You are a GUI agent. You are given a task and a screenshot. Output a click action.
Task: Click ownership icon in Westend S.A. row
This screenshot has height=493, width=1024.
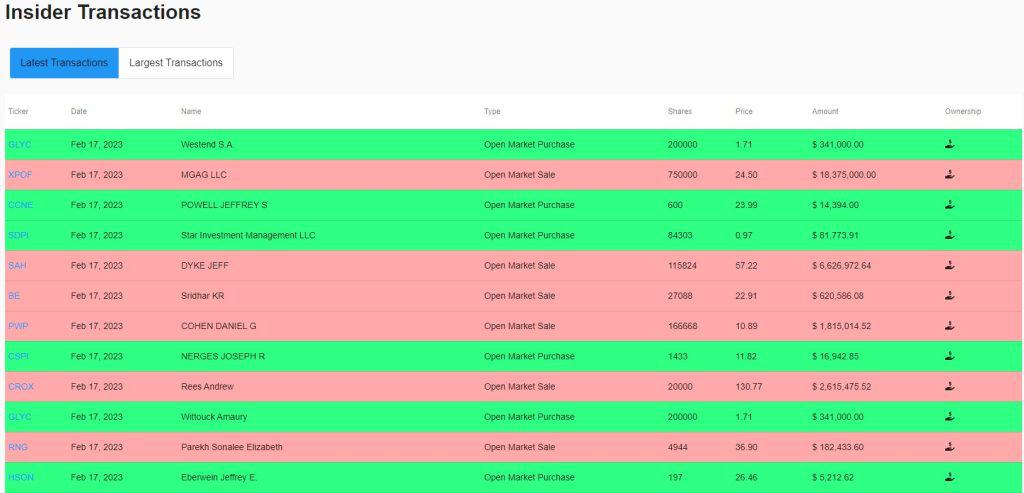[950, 144]
